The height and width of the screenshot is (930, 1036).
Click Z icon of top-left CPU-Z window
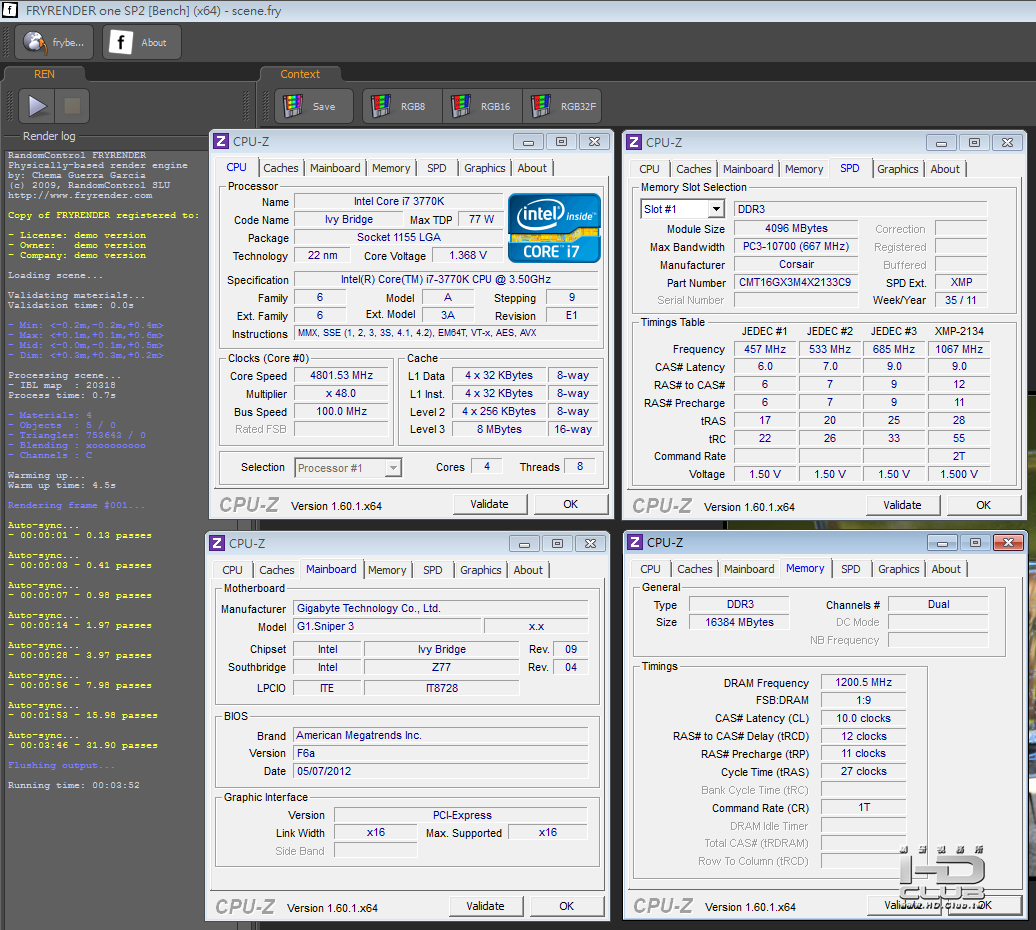pos(221,141)
